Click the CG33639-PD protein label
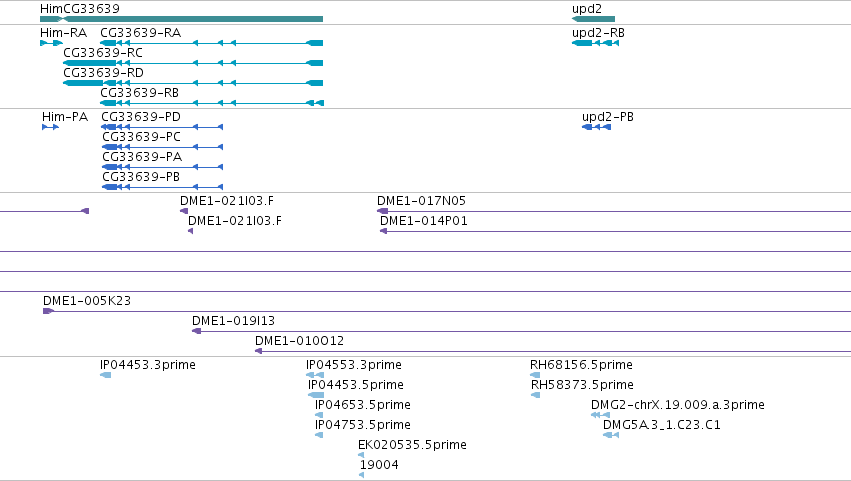Viewport: 851px width, 481px height. 141,117
